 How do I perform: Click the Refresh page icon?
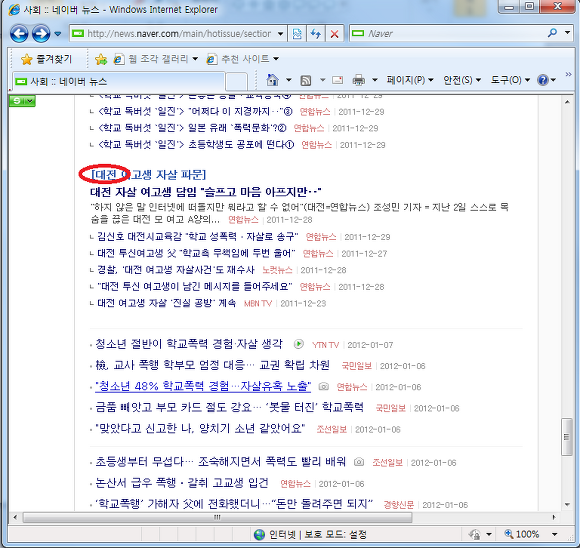[x=316, y=34]
